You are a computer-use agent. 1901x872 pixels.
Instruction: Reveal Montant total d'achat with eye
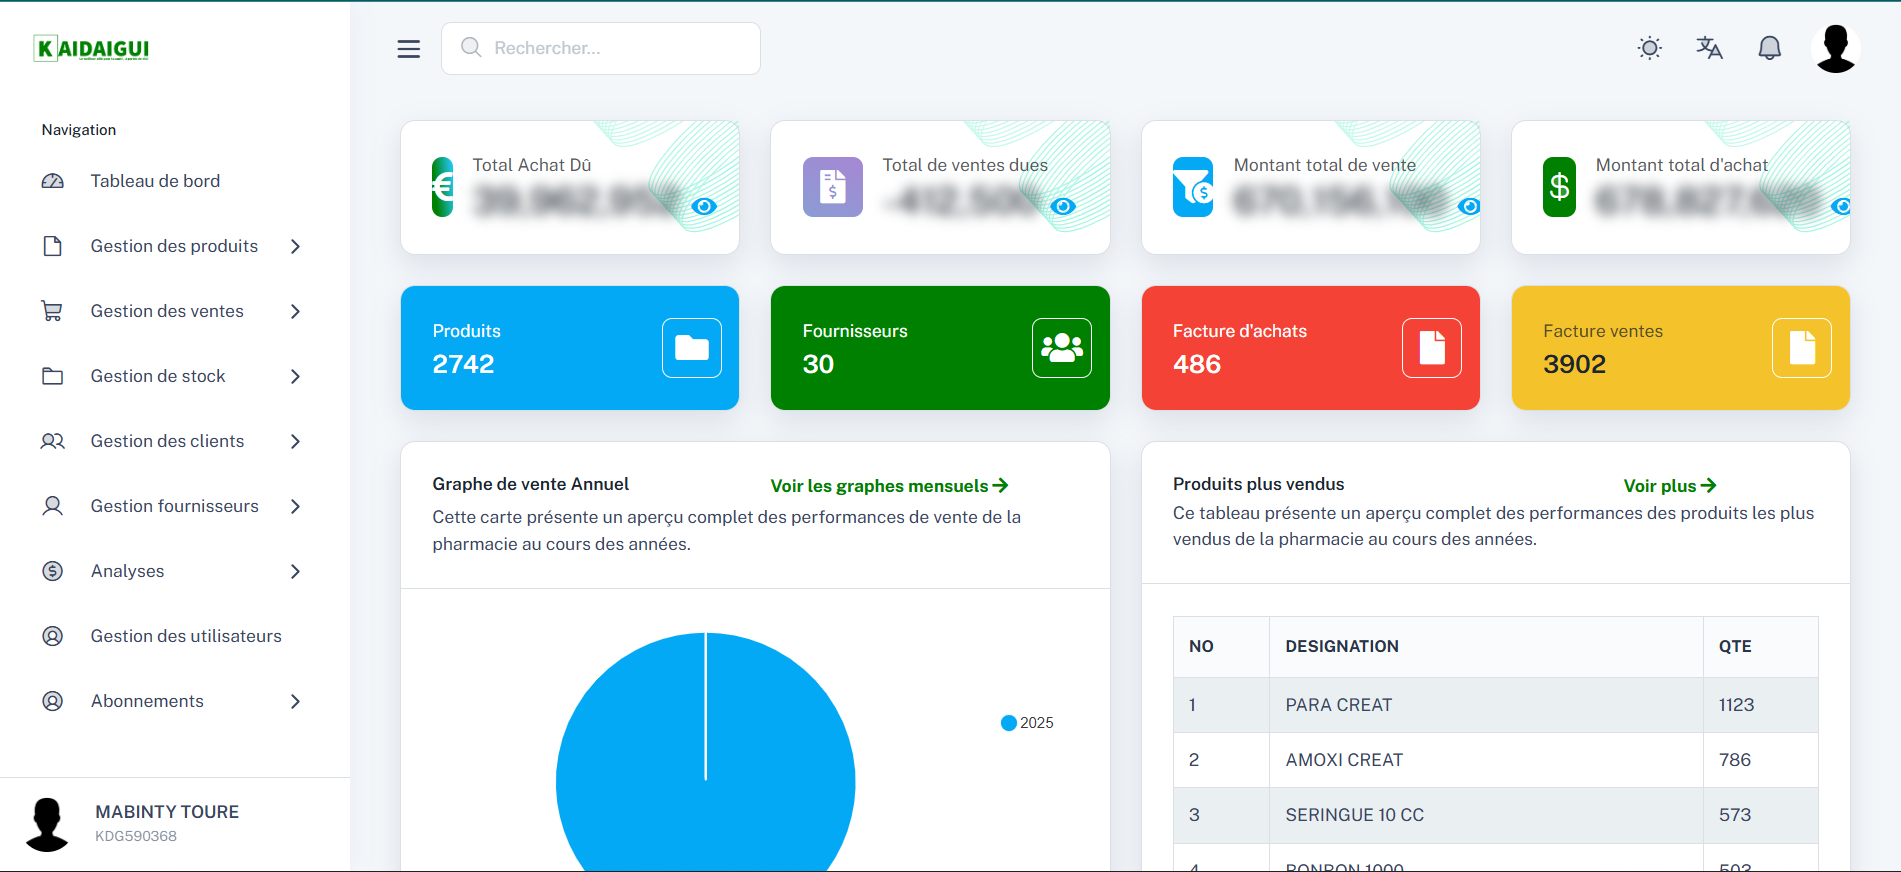(1840, 206)
